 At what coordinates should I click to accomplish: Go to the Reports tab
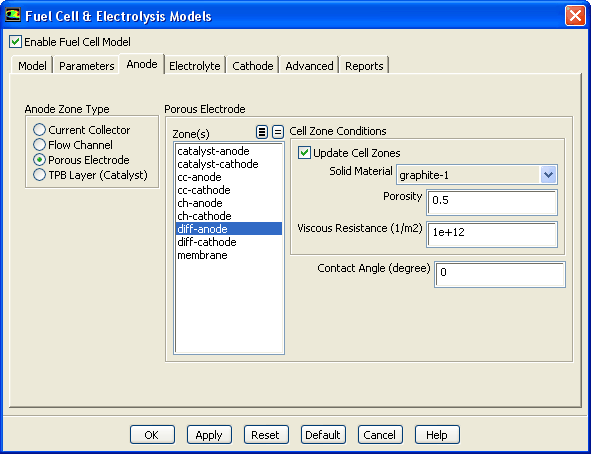[364, 66]
